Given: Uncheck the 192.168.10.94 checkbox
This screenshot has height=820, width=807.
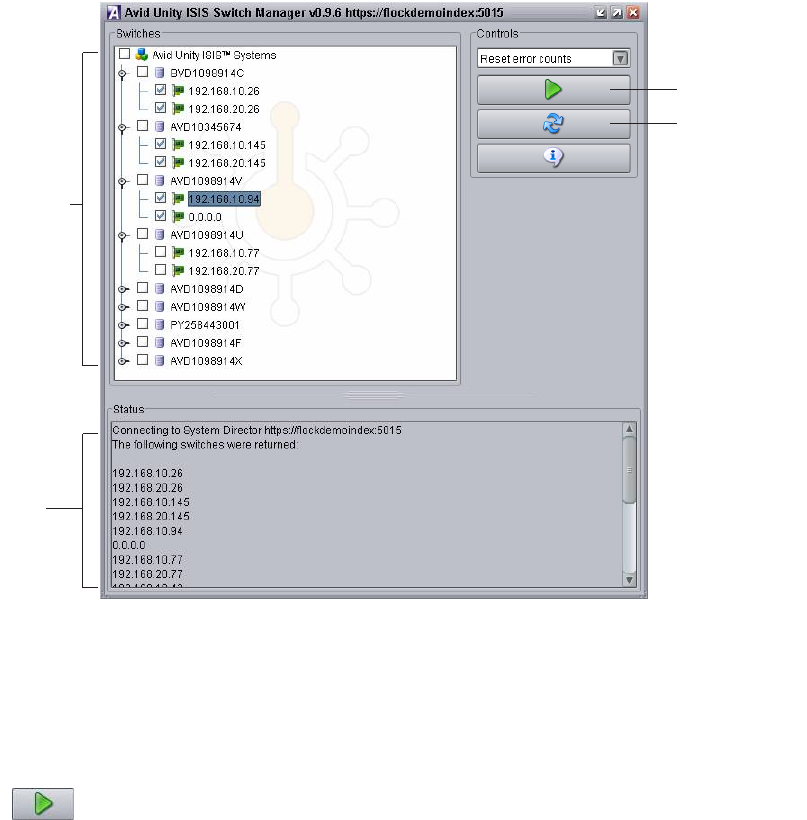Looking at the screenshot, I should click(161, 198).
